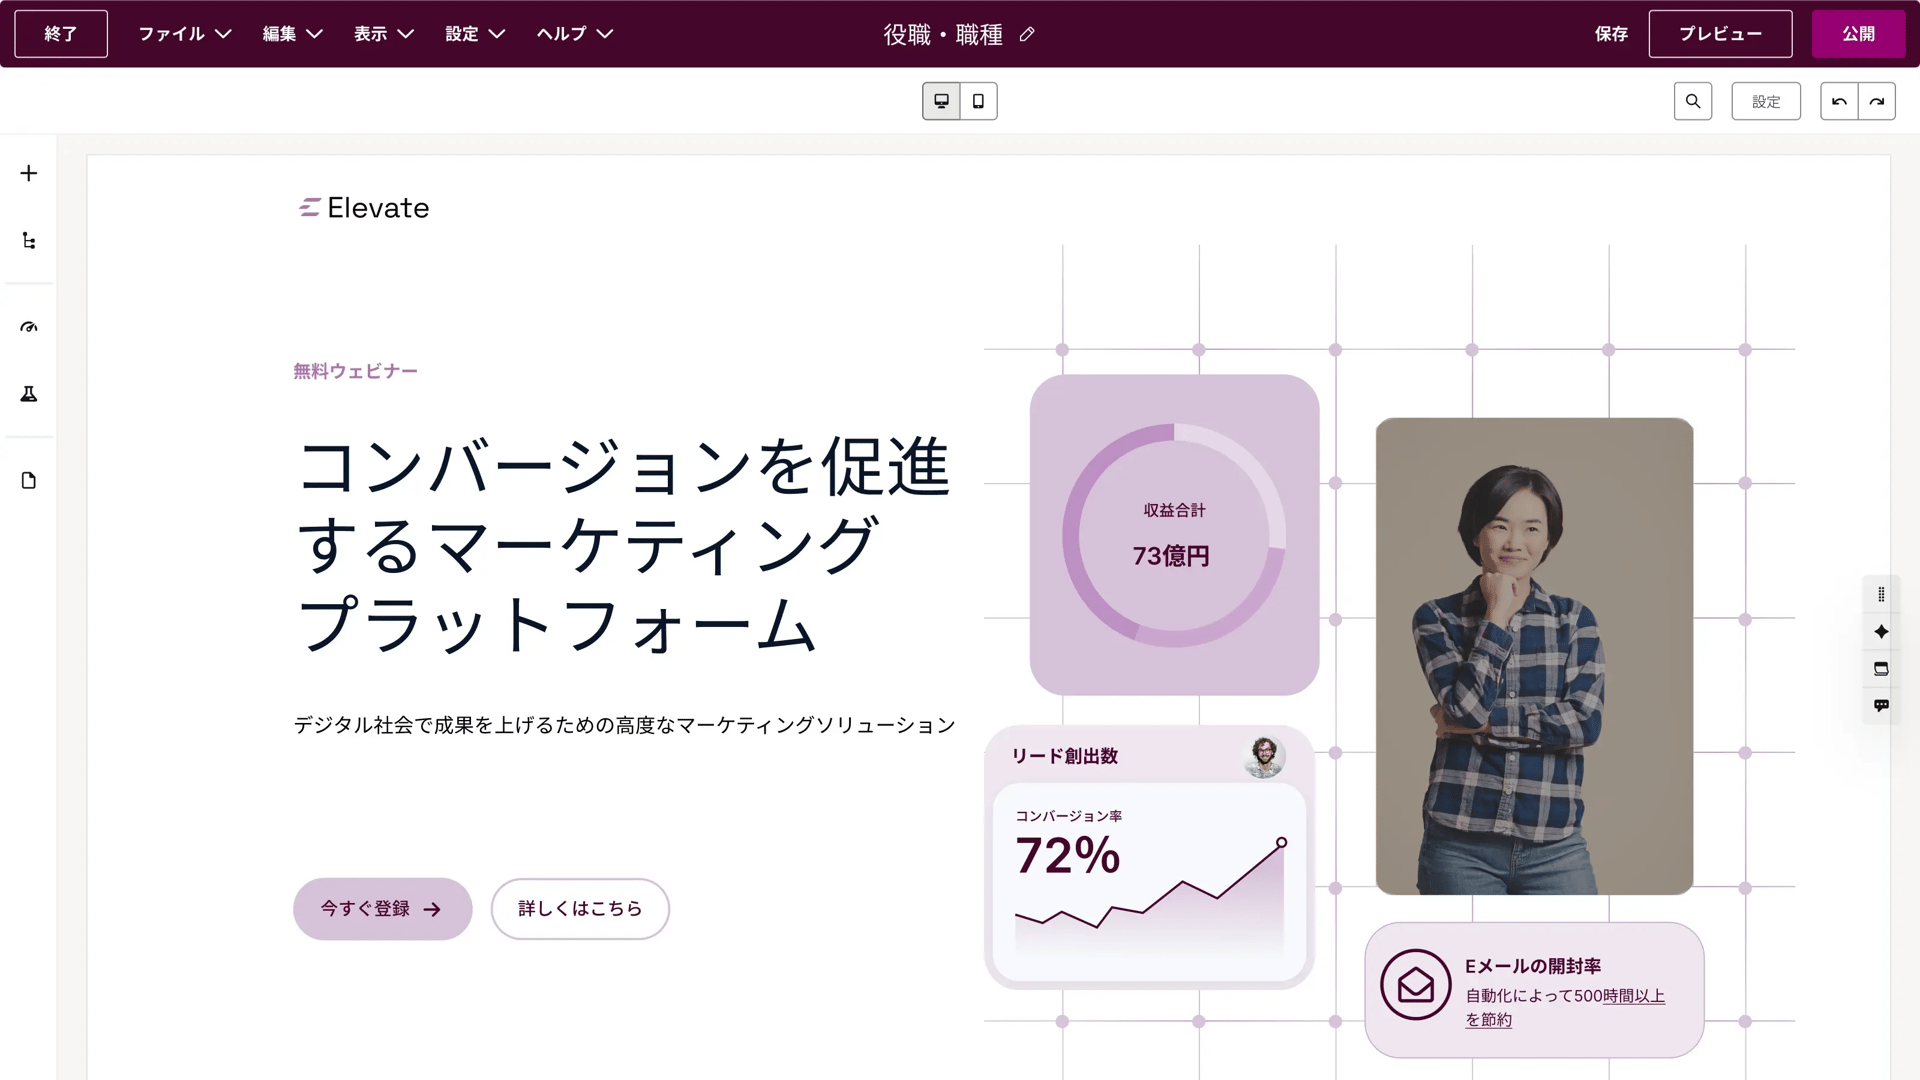
Task: Click the 公開 publish button
Action: tap(1858, 34)
